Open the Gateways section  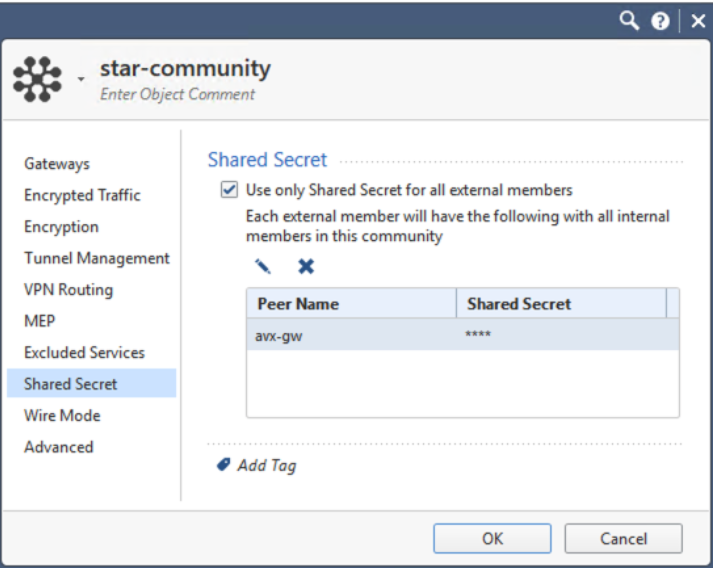point(57,164)
